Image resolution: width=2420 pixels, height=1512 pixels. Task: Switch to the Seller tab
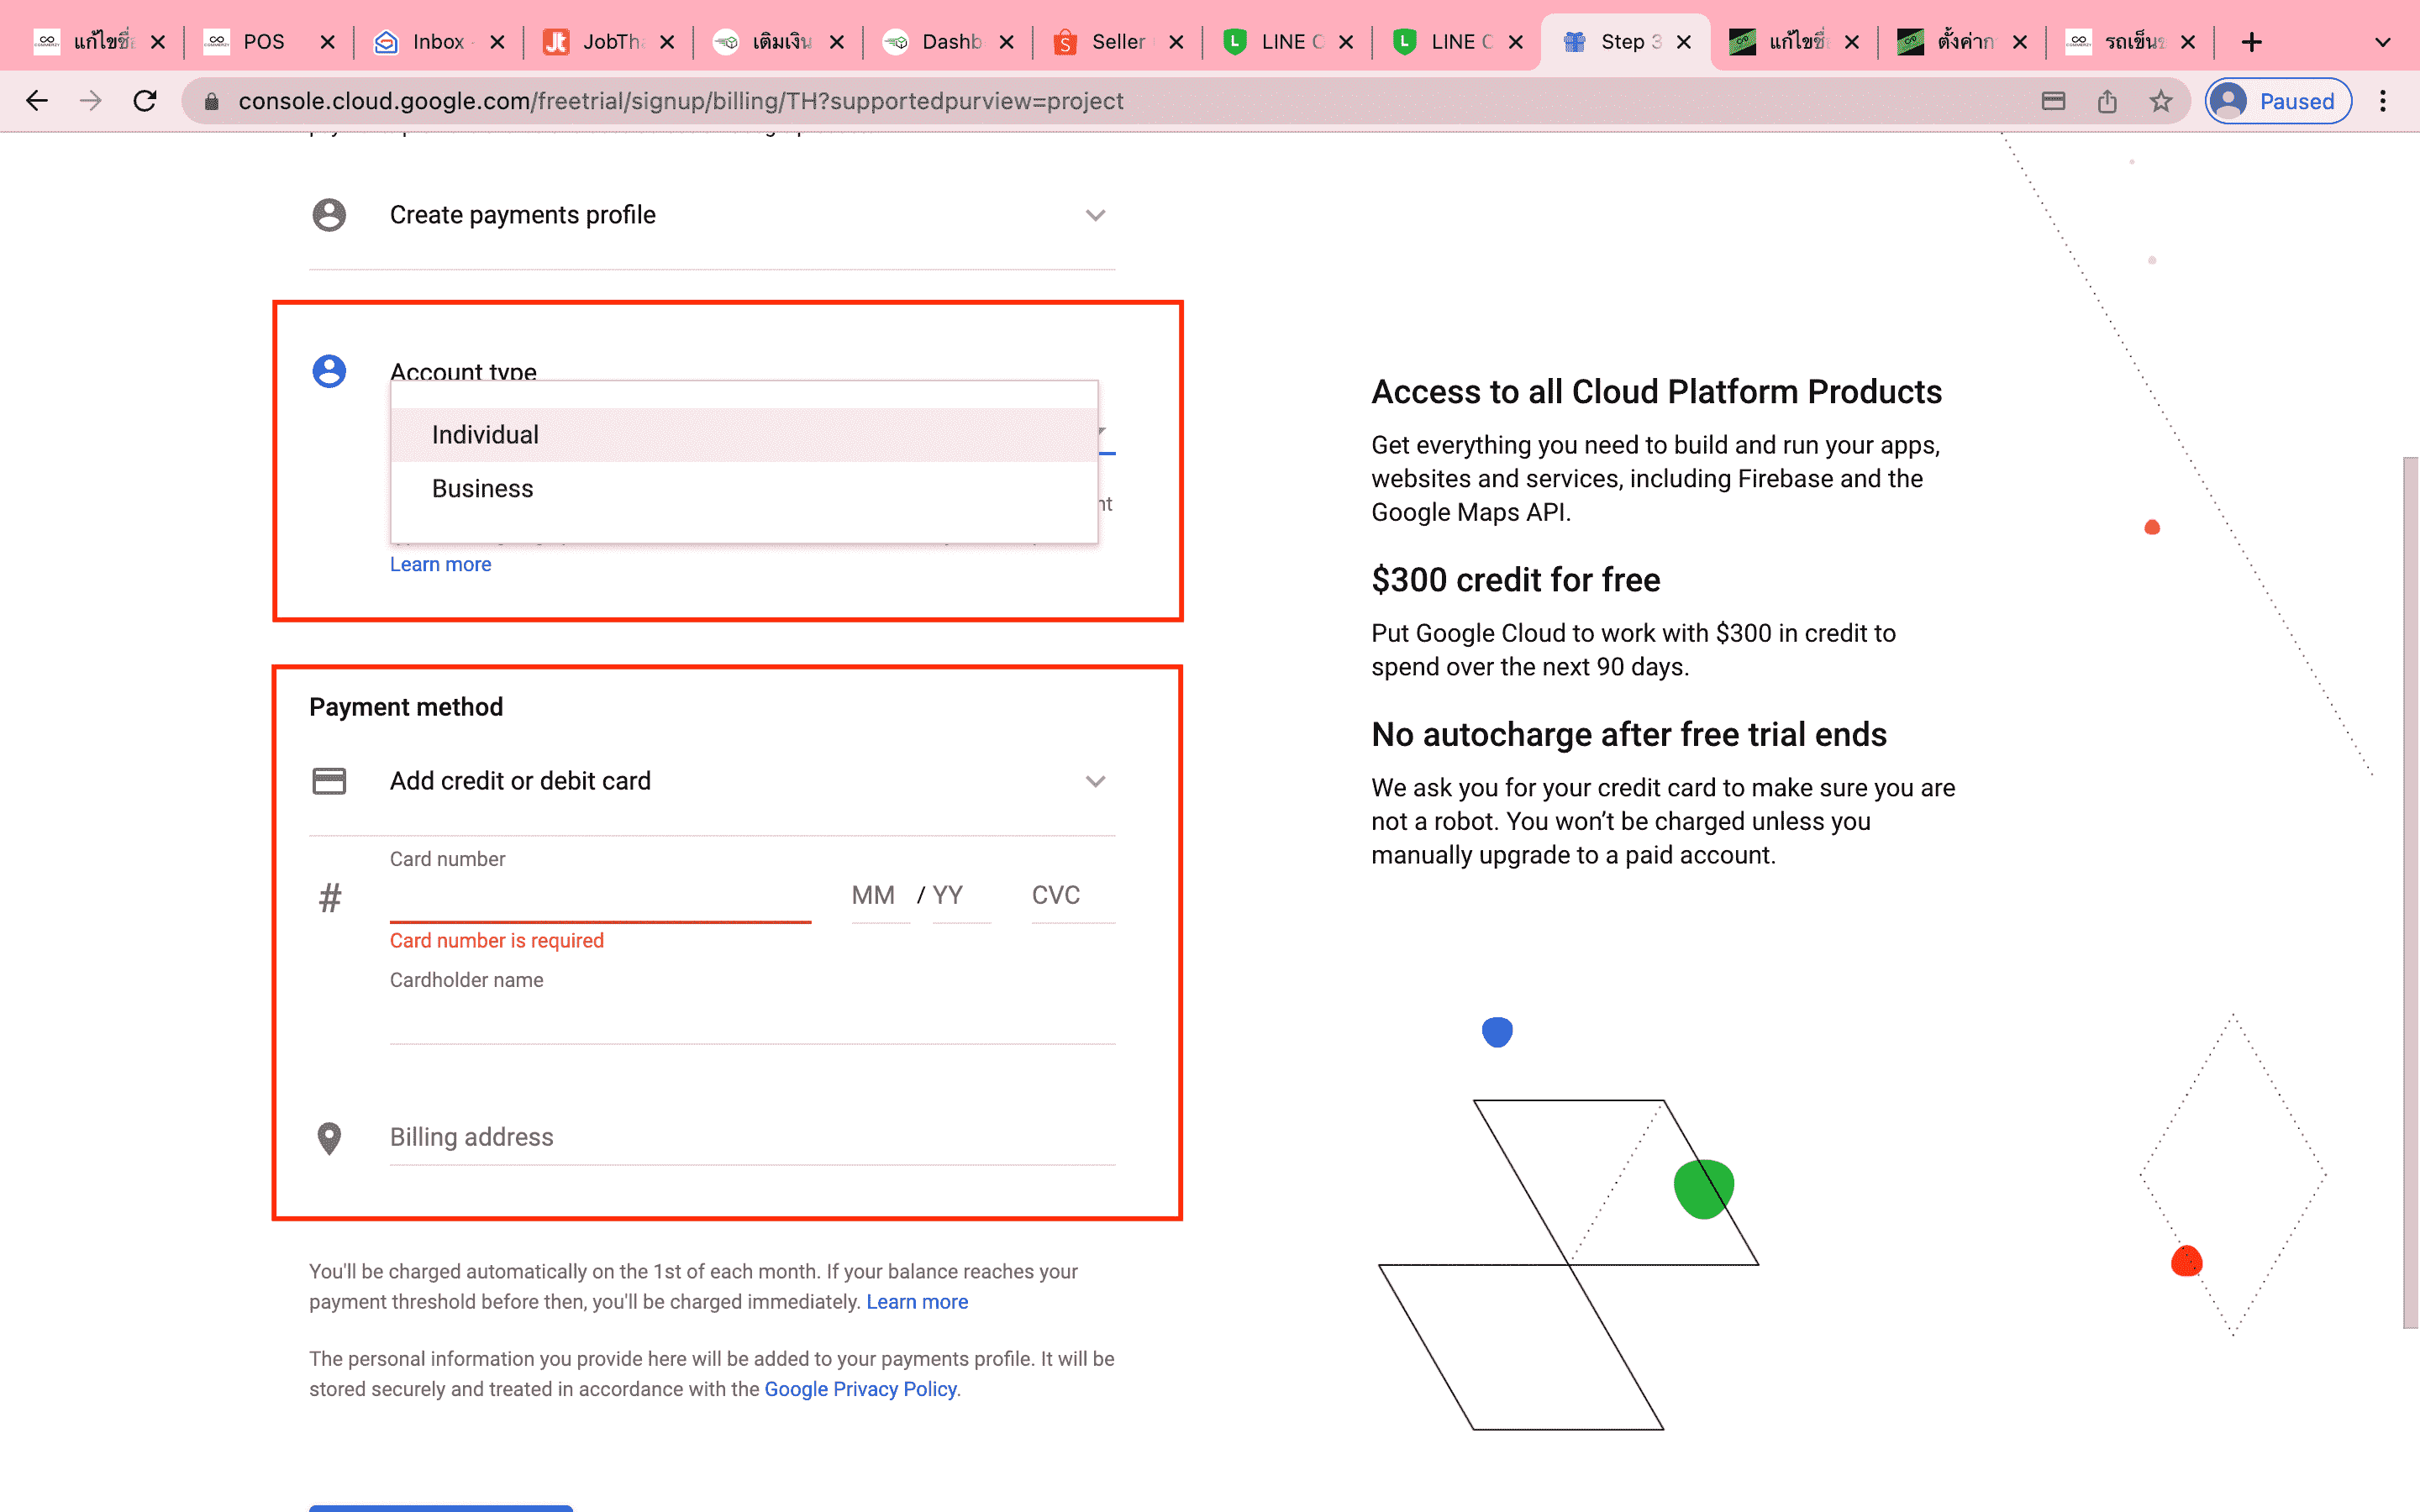coord(1118,42)
